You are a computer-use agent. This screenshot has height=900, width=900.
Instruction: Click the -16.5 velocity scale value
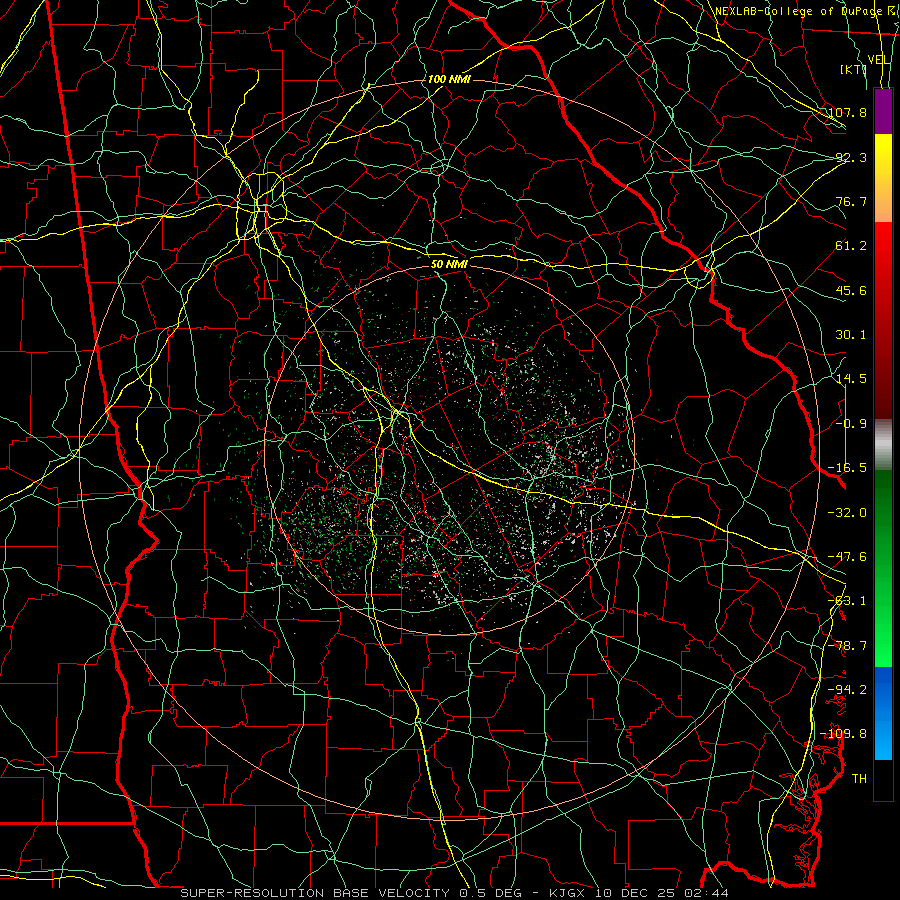[x=847, y=468]
